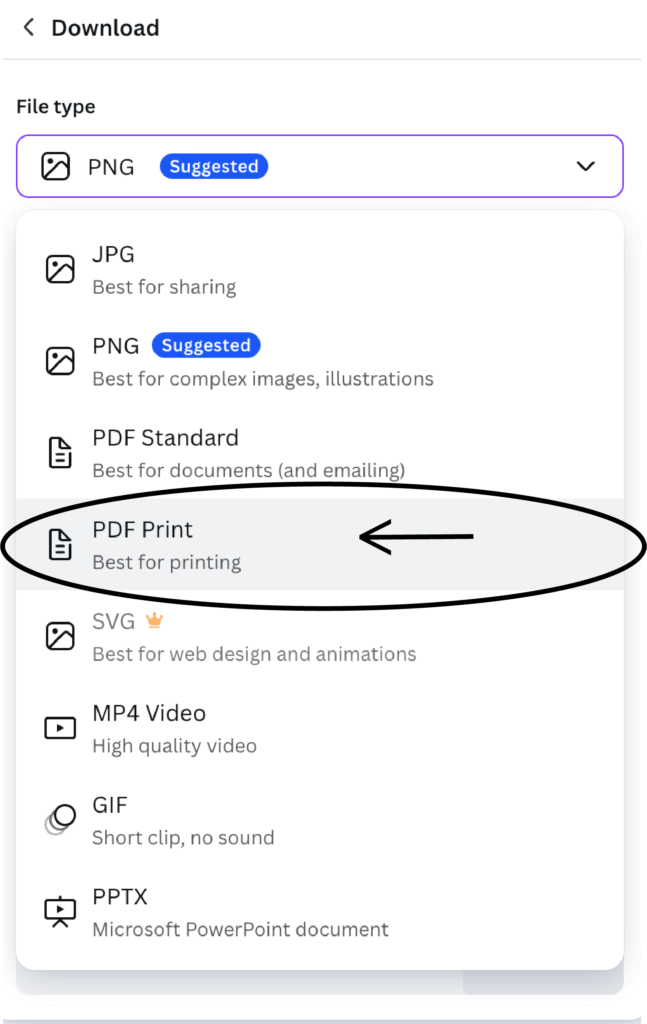
Task: Click the image icon beside SVG
Action: pyautogui.click(x=60, y=636)
